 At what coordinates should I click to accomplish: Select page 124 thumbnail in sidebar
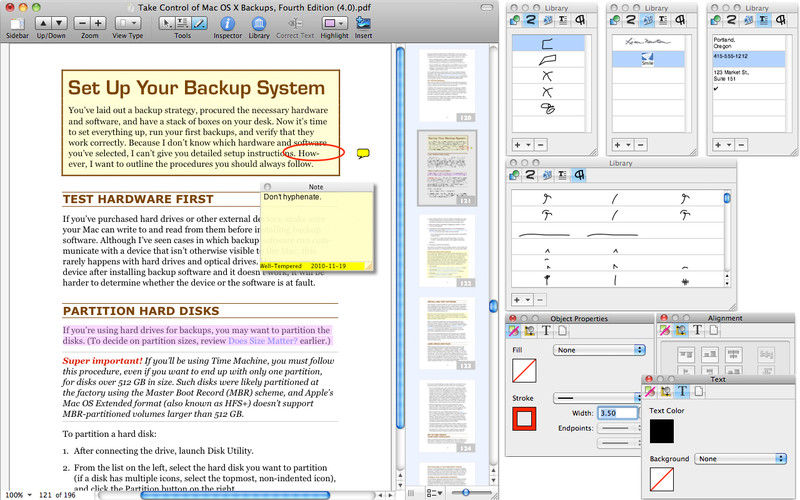click(447, 416)
